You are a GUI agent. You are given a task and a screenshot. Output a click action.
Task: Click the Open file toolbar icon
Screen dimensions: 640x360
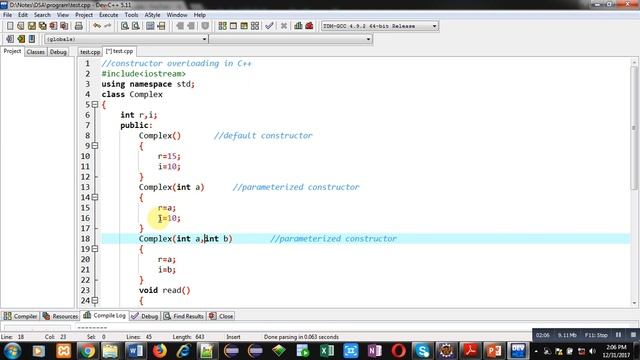click(x=20, y=26)
